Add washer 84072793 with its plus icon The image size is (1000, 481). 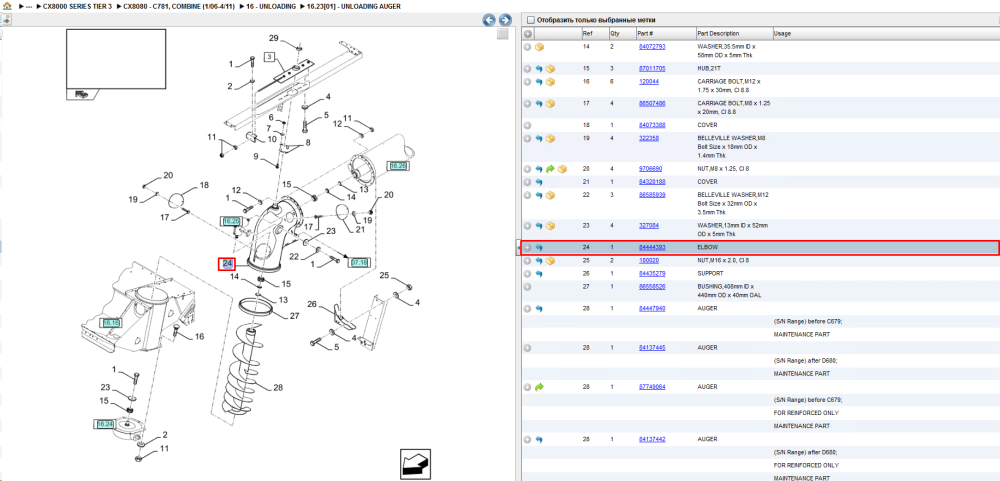(x=527, y=47)
